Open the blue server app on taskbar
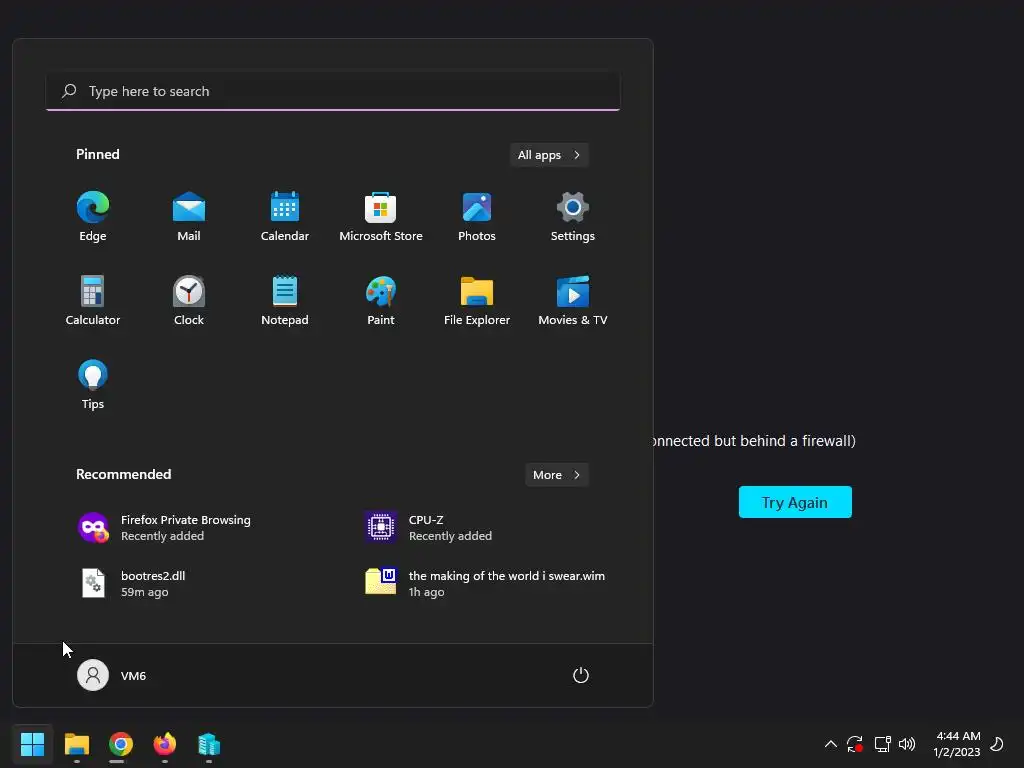Viewport: 1024px width, 768px height. click(209, 744)
